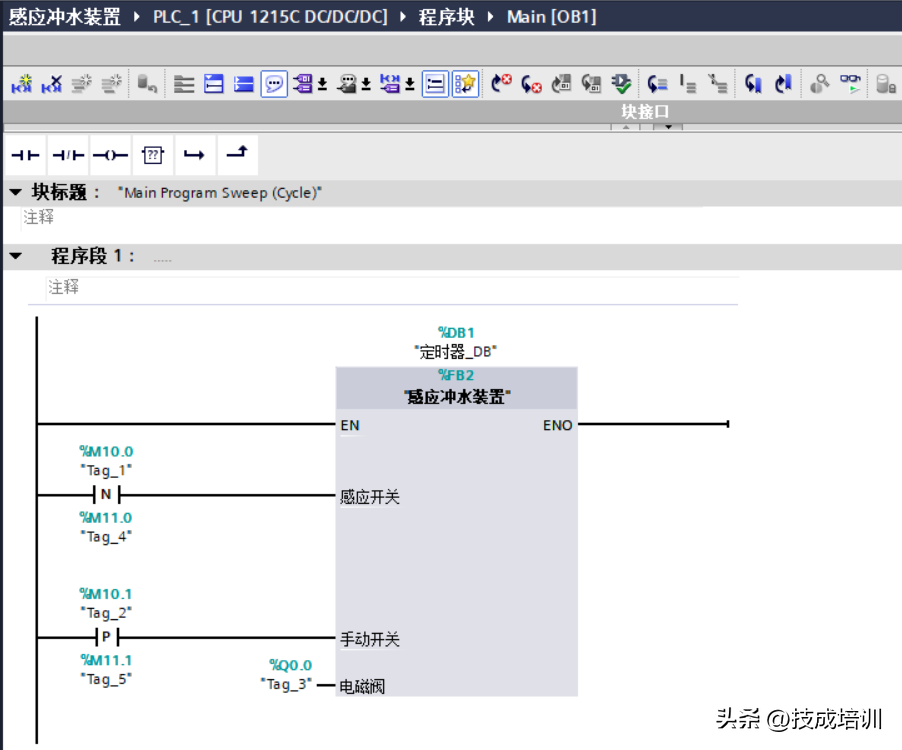Click Main [OB1] in the breadcrumb

click(x=551, y=17)
